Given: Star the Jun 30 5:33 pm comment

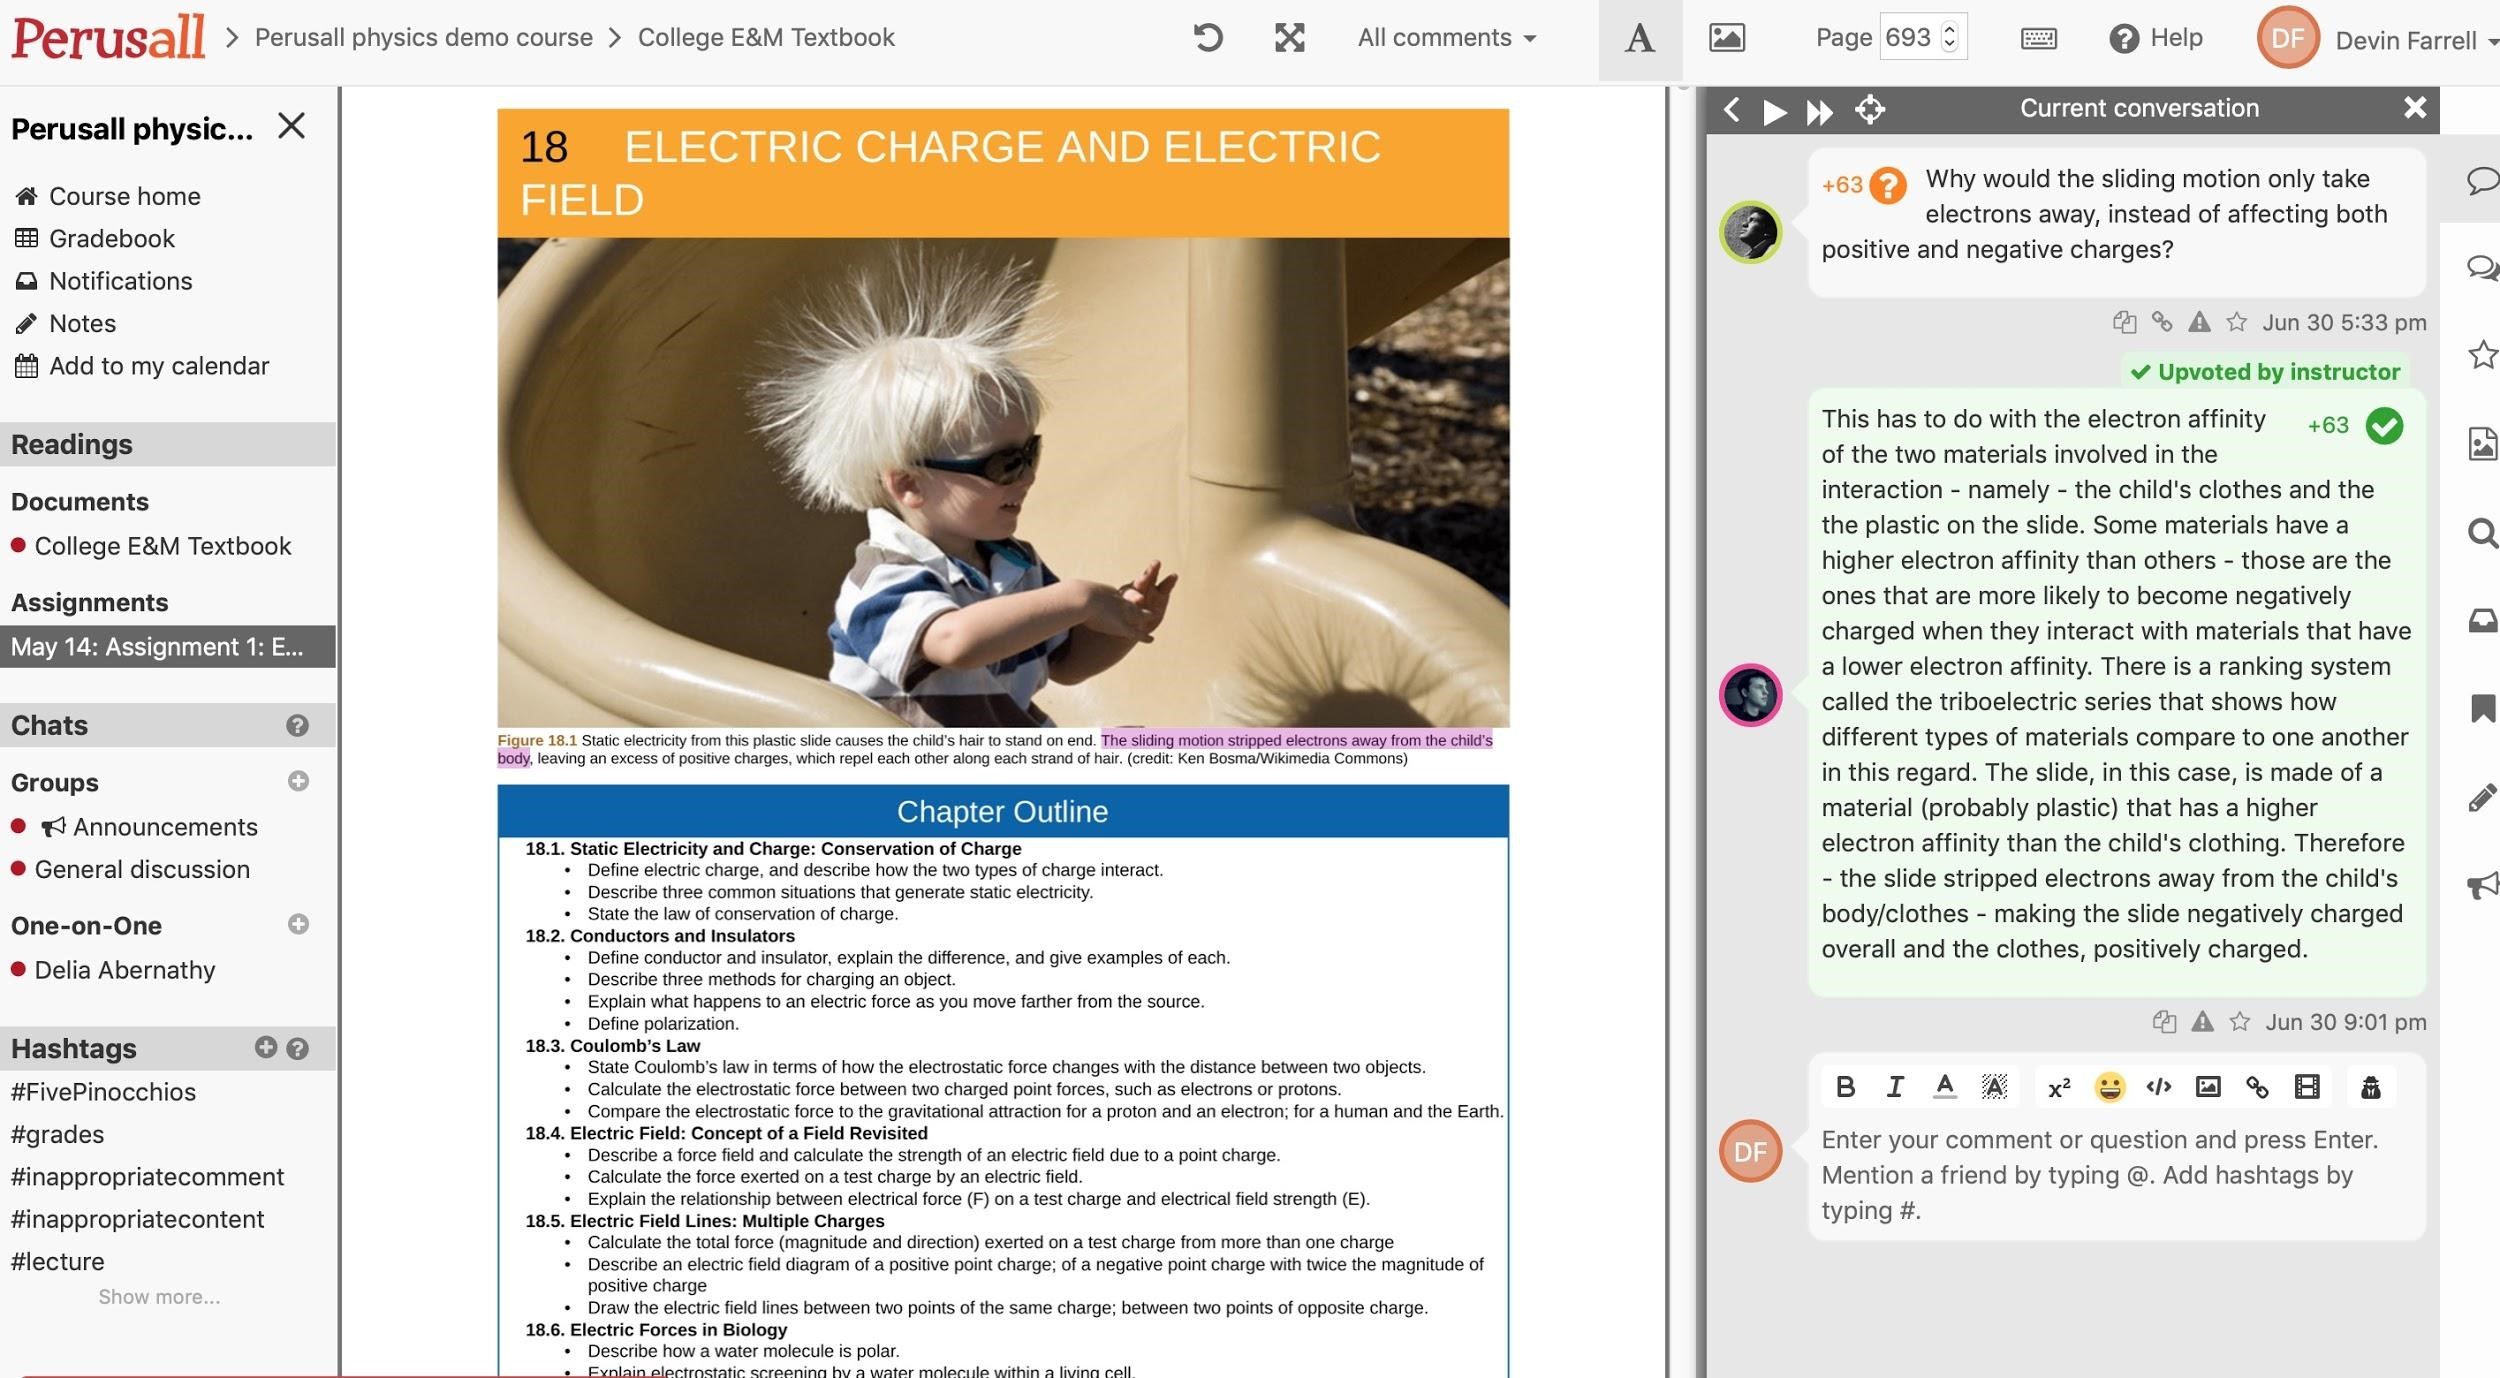Looking at the screenshot, I should [2237, 322].
